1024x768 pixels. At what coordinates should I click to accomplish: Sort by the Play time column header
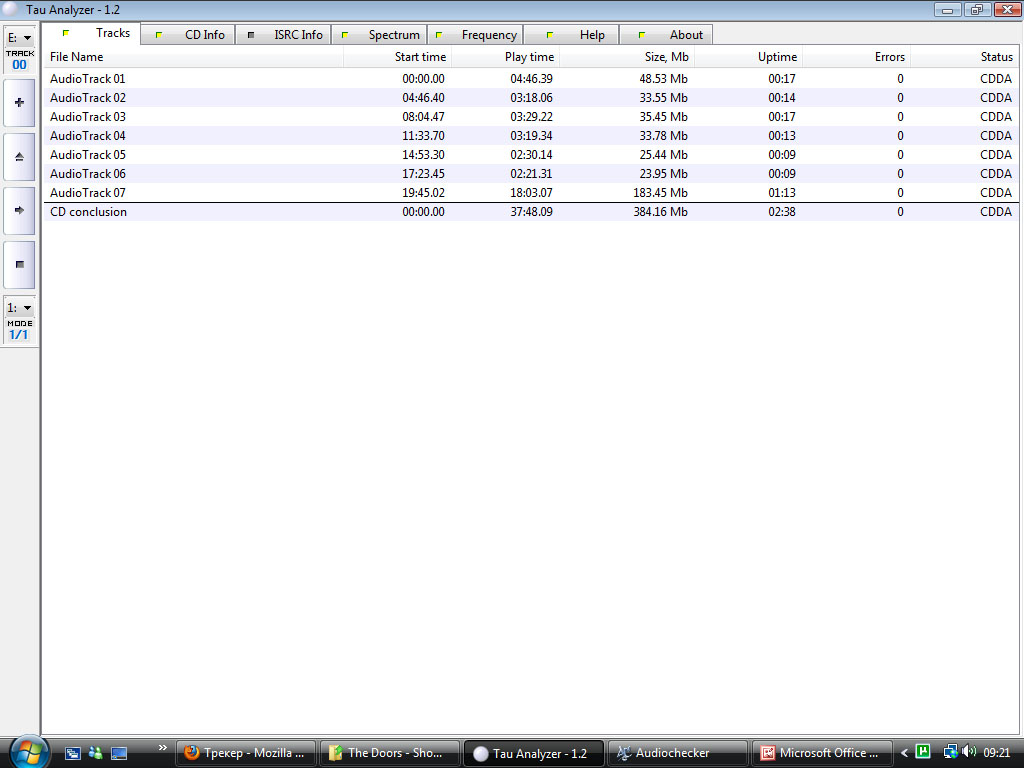[506, 58]
